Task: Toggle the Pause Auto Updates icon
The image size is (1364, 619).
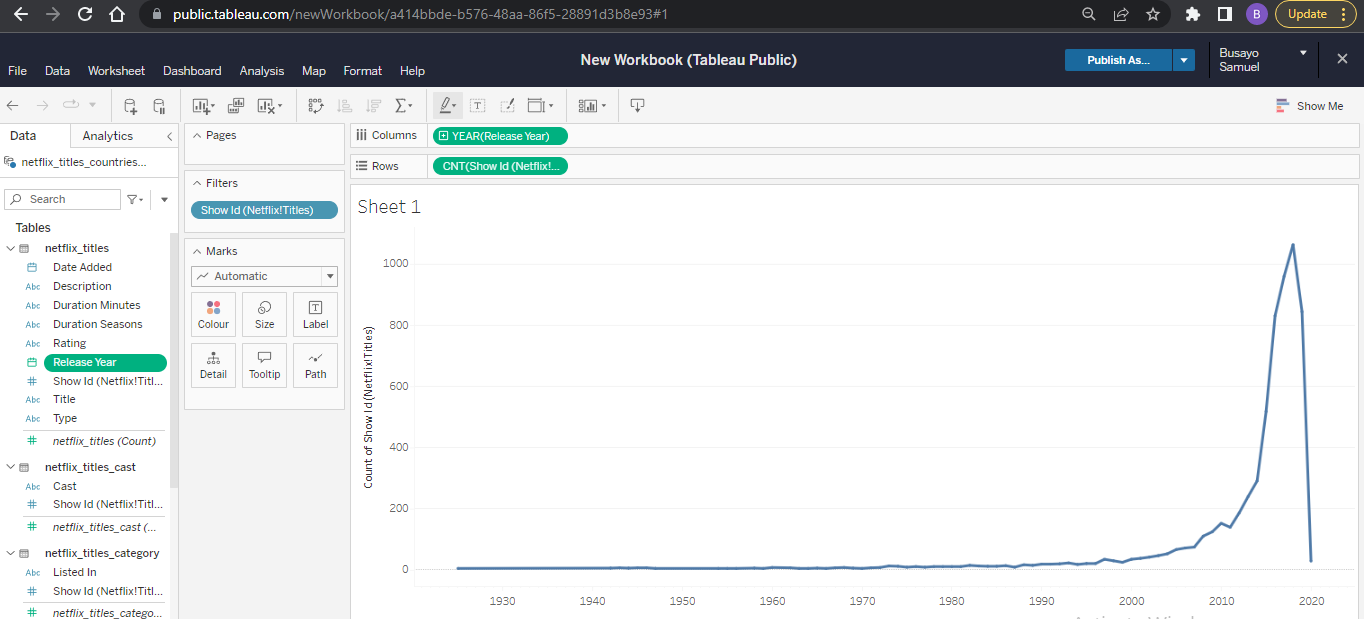Action: (159, 106)
